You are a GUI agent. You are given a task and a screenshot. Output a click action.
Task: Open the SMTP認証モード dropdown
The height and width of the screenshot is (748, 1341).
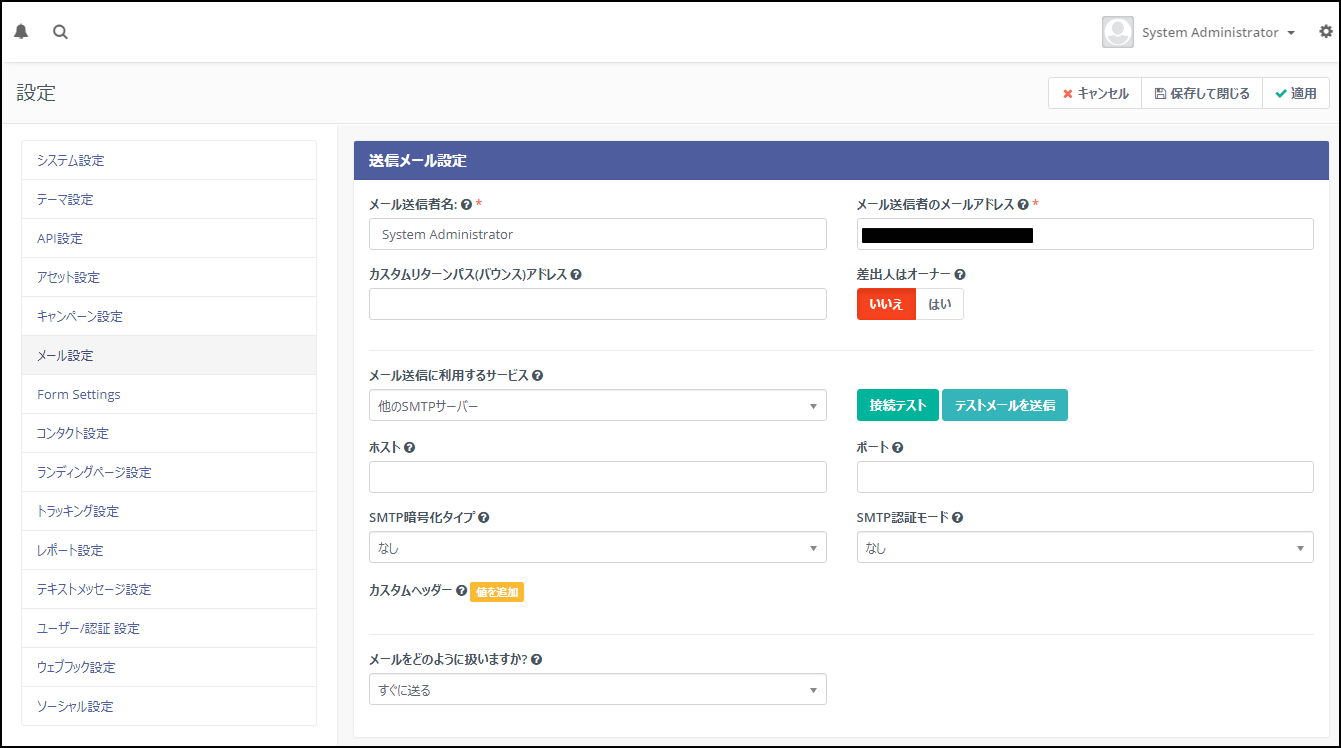click(1084, 548)
